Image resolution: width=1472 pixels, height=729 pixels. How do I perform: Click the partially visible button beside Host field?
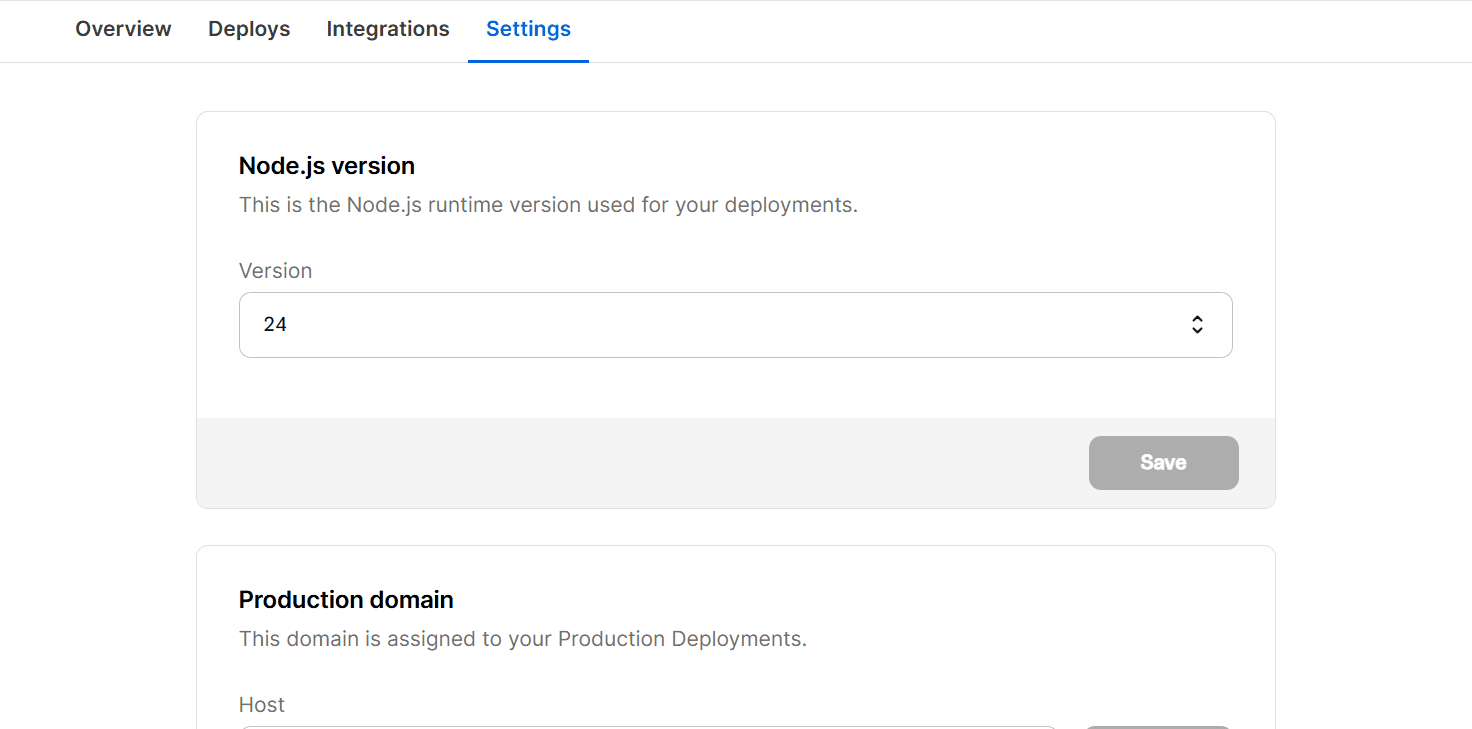pyautogui.click(x=1158, y=727)
